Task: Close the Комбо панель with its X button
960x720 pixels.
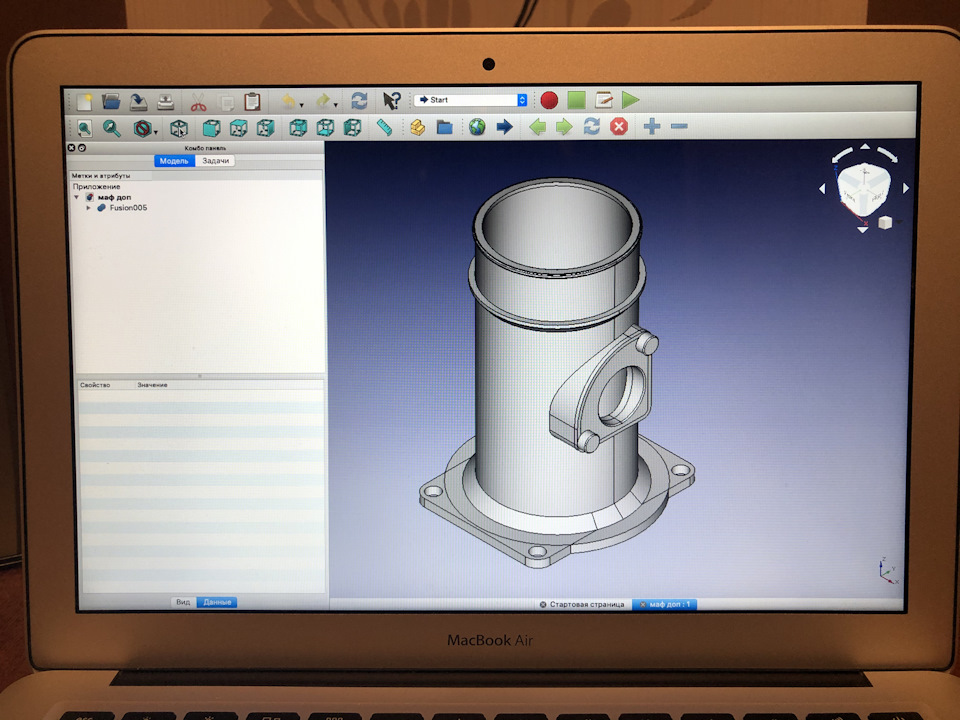Action: [x=71, y=148]
